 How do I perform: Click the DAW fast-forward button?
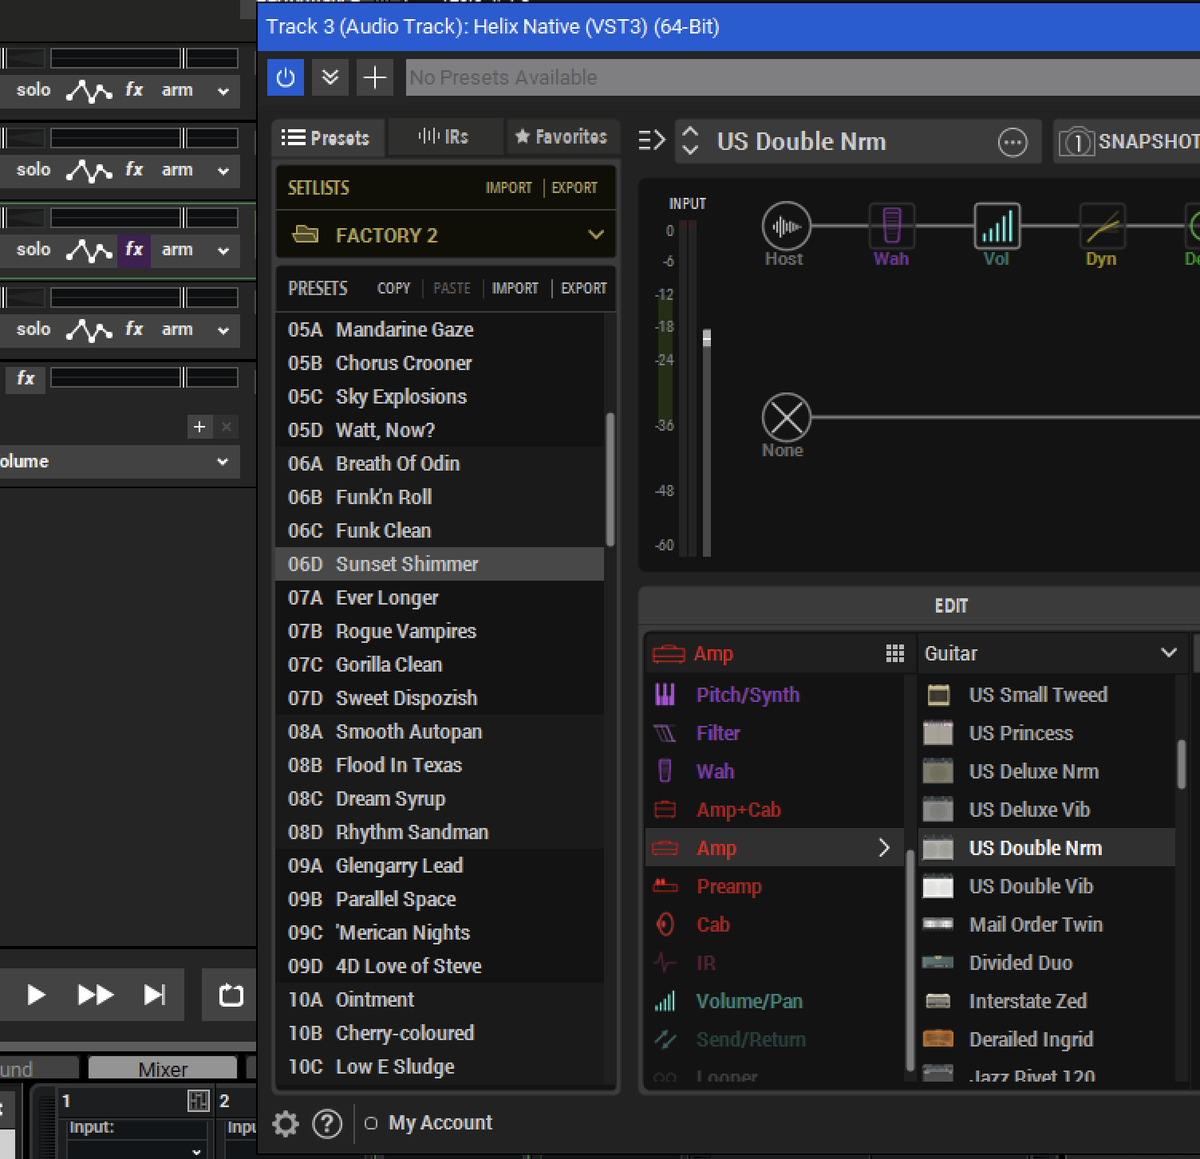[95, 994]
